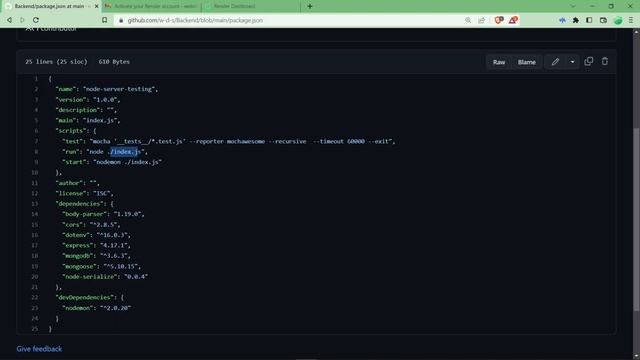Open the Brave Wallet icon
The width and height of the screenshot is (640, 360).
603,20
